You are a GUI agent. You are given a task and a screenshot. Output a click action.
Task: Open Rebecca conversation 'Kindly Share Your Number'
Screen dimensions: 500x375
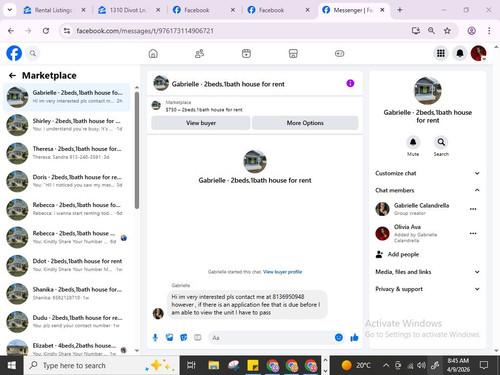[67, 237]
